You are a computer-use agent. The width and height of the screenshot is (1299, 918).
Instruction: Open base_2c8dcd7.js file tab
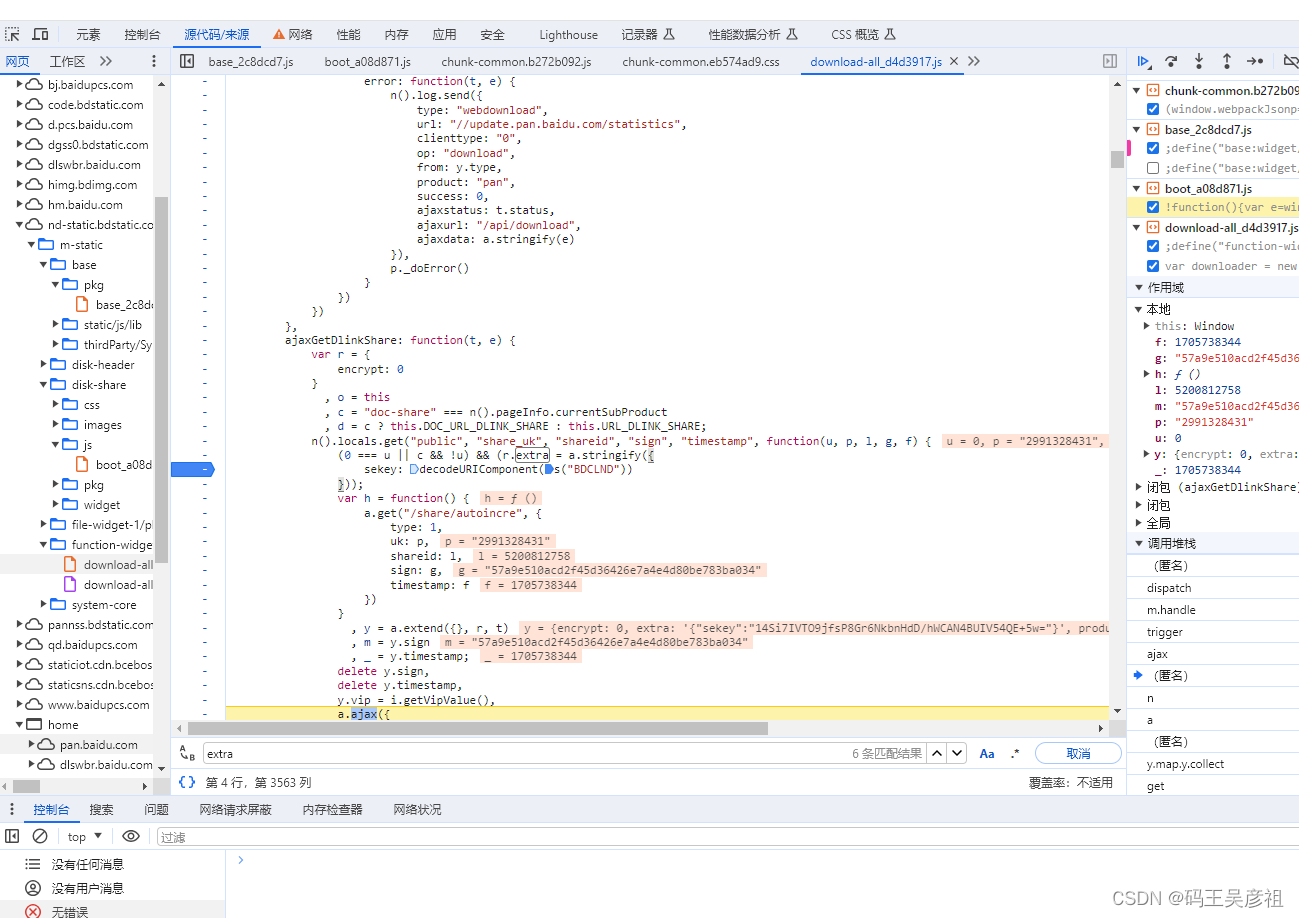tap(251, 61)
